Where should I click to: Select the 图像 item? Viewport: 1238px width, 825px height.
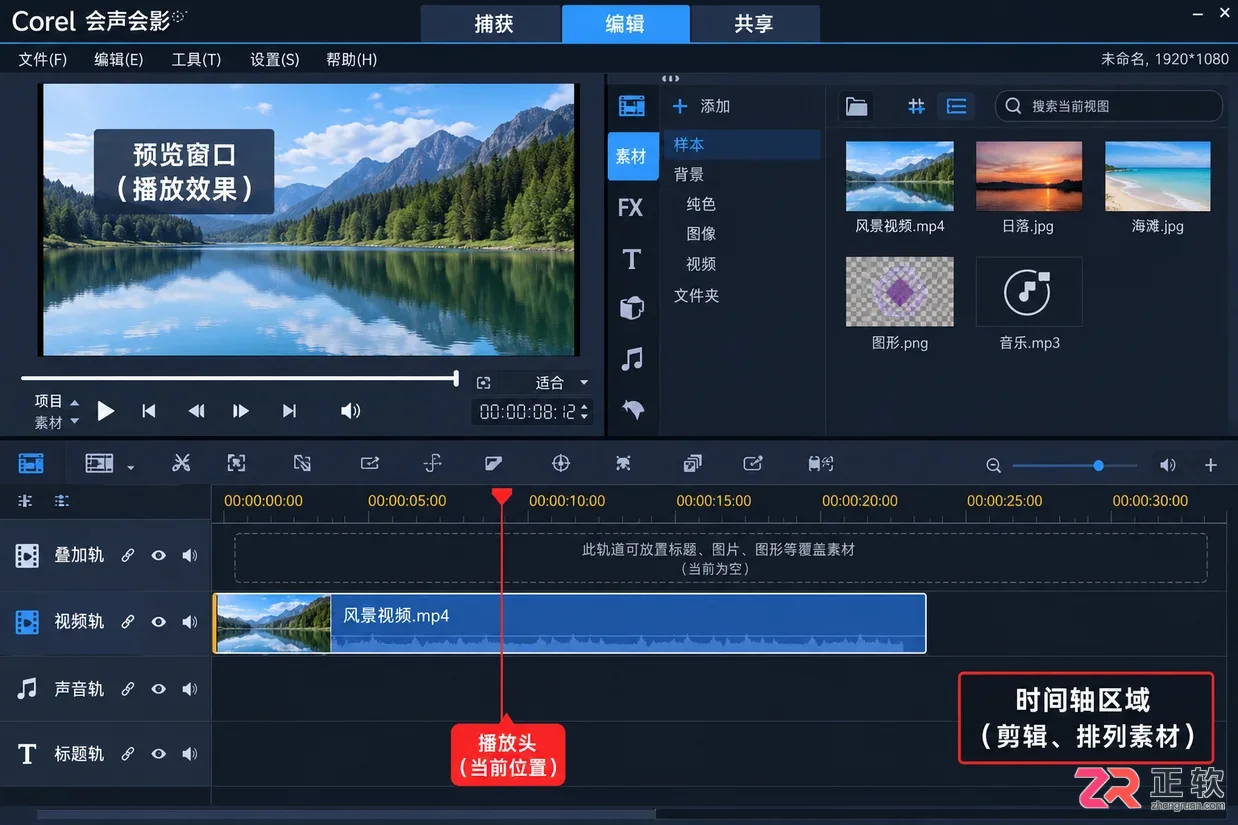click(x=701, y=233)
